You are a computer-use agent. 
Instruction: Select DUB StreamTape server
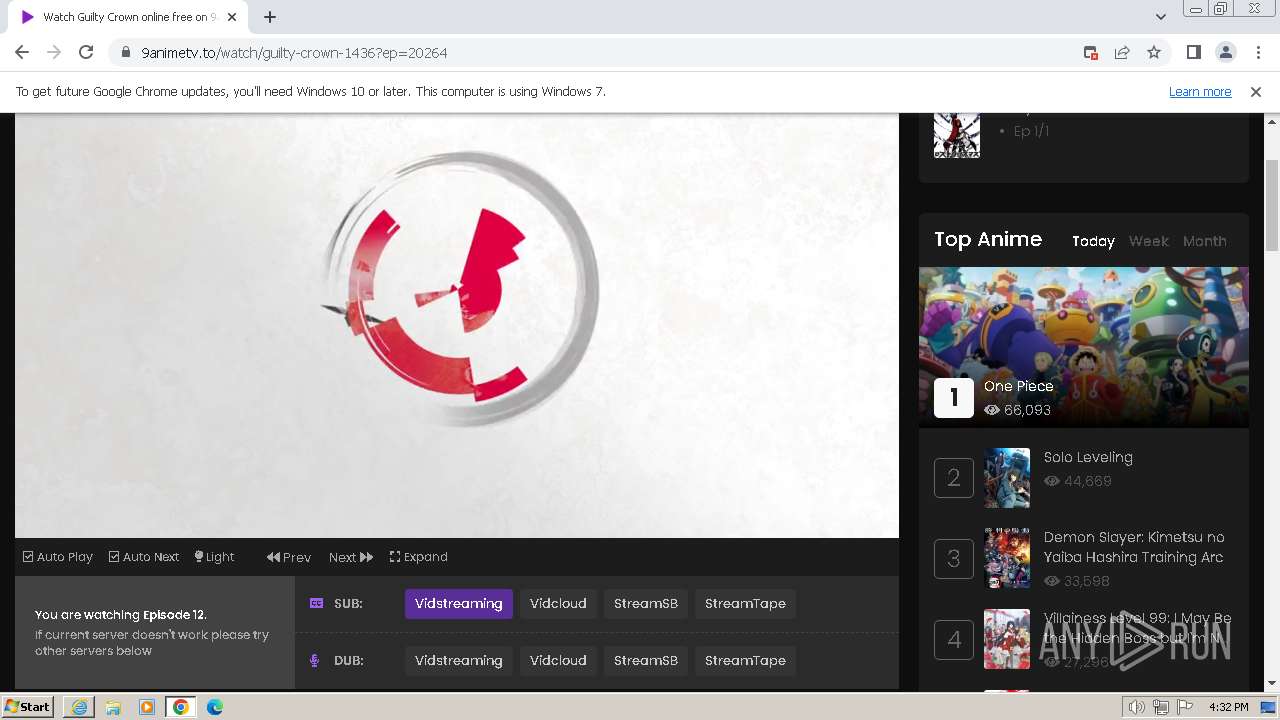tap(745, 661)
